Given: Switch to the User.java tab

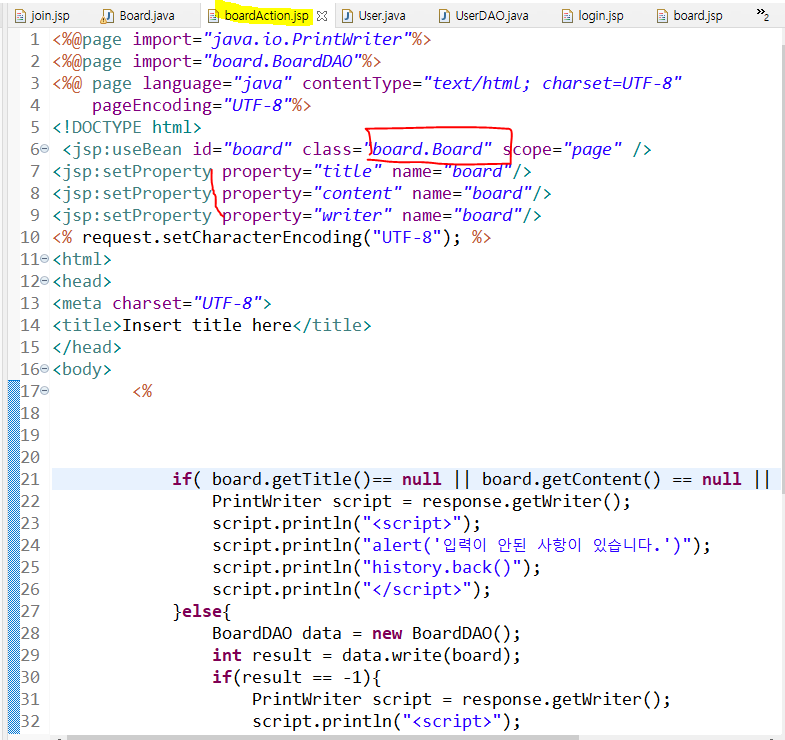Looking at the screenshot, I should pos(382,16).
